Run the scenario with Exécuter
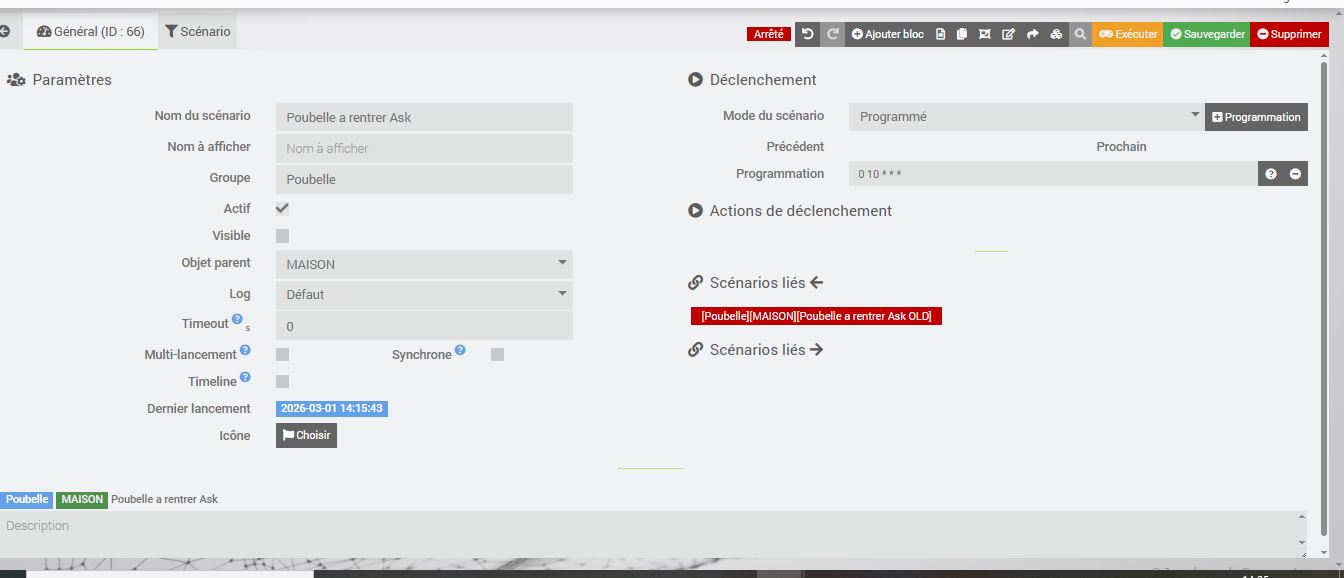The image size is (1344, 578). click(1128, 34)
